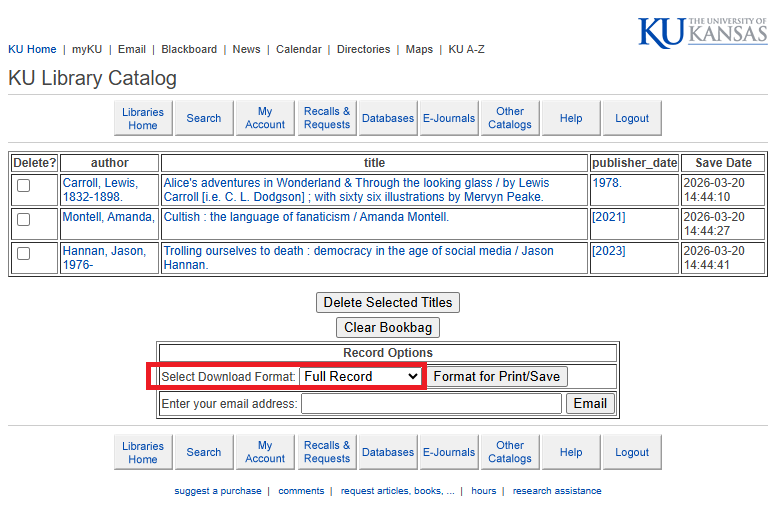
Task: Click the University of Kansas logo
Action: click(x=703, y=32)
